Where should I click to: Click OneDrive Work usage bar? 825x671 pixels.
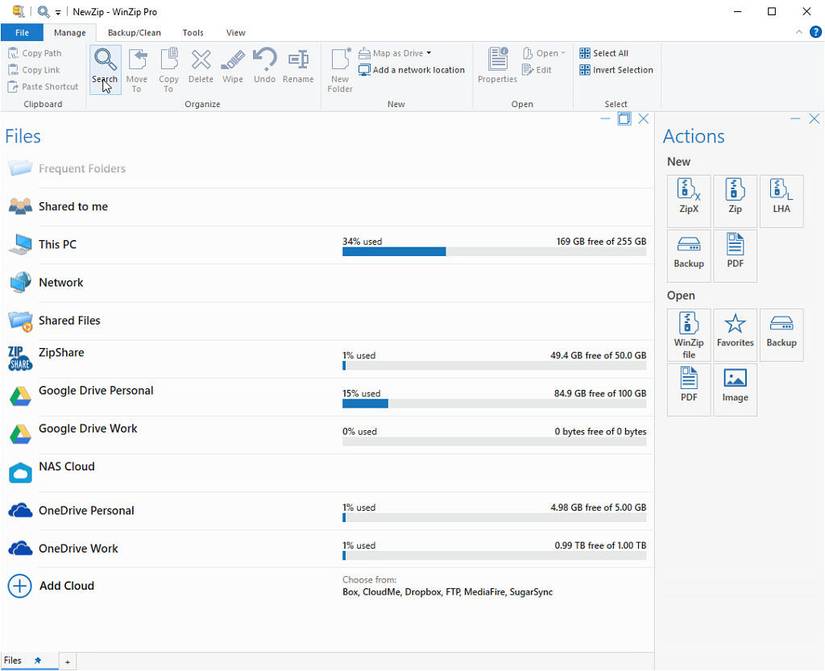pos(494,556)
